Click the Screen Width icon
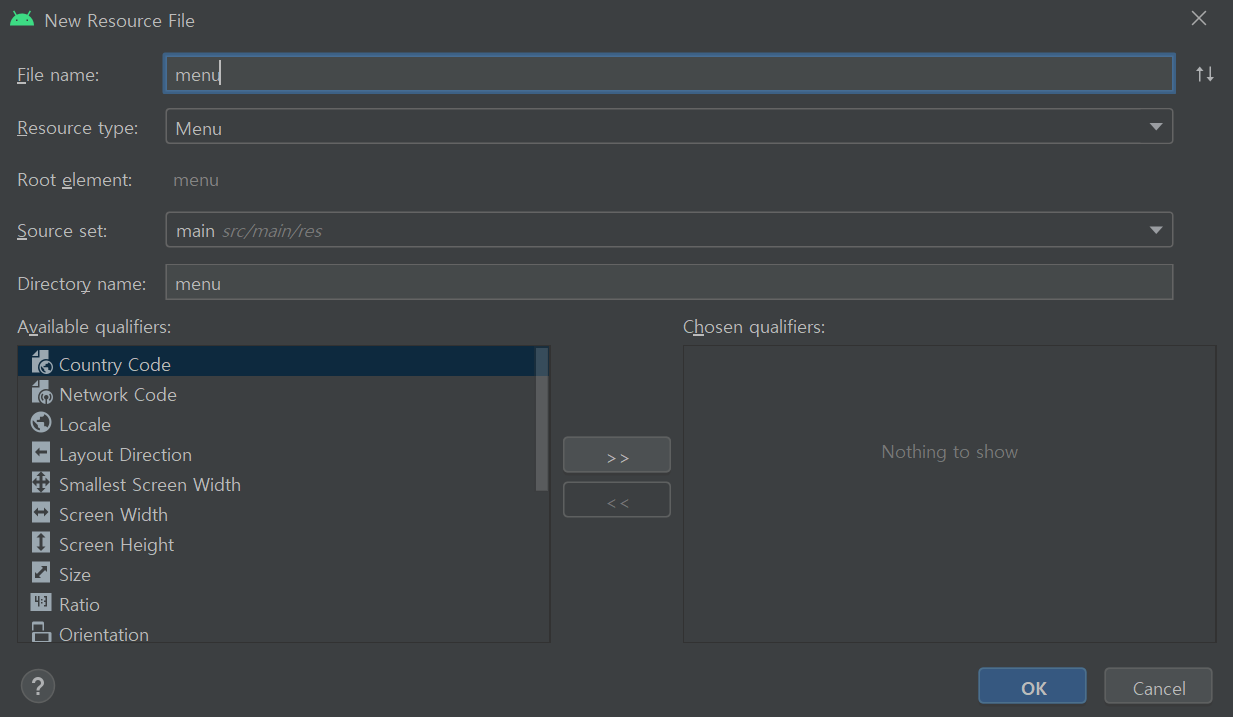Viewport: 1233px width, 717px height. [x=41, y=513]
